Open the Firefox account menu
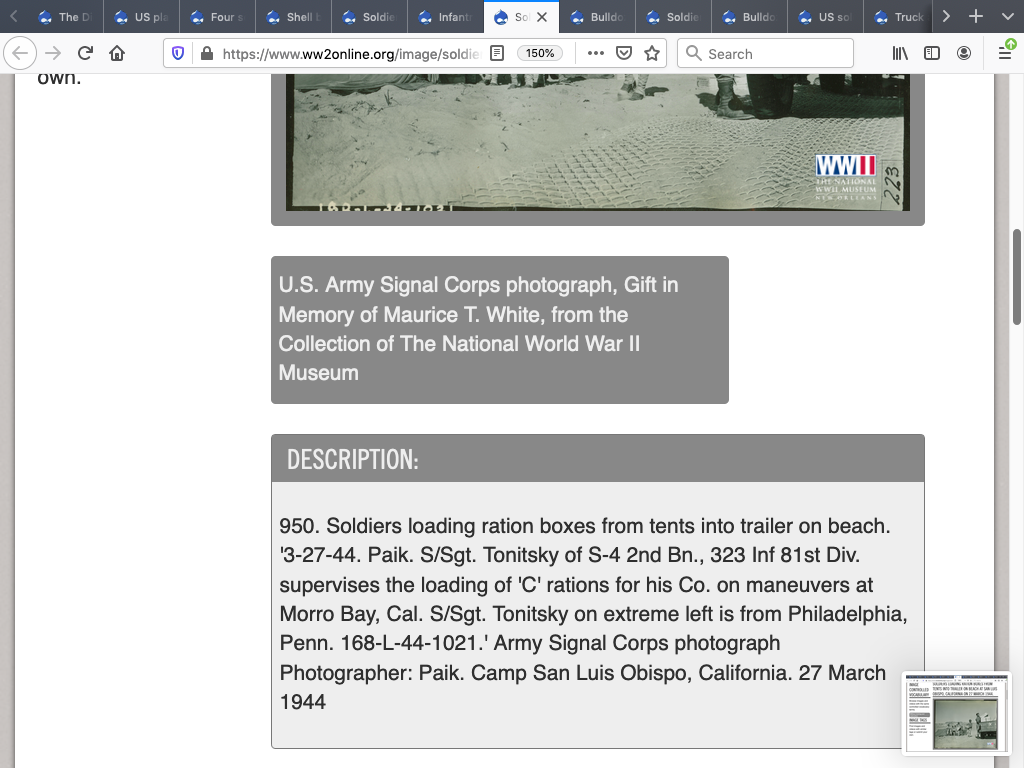 964,54
